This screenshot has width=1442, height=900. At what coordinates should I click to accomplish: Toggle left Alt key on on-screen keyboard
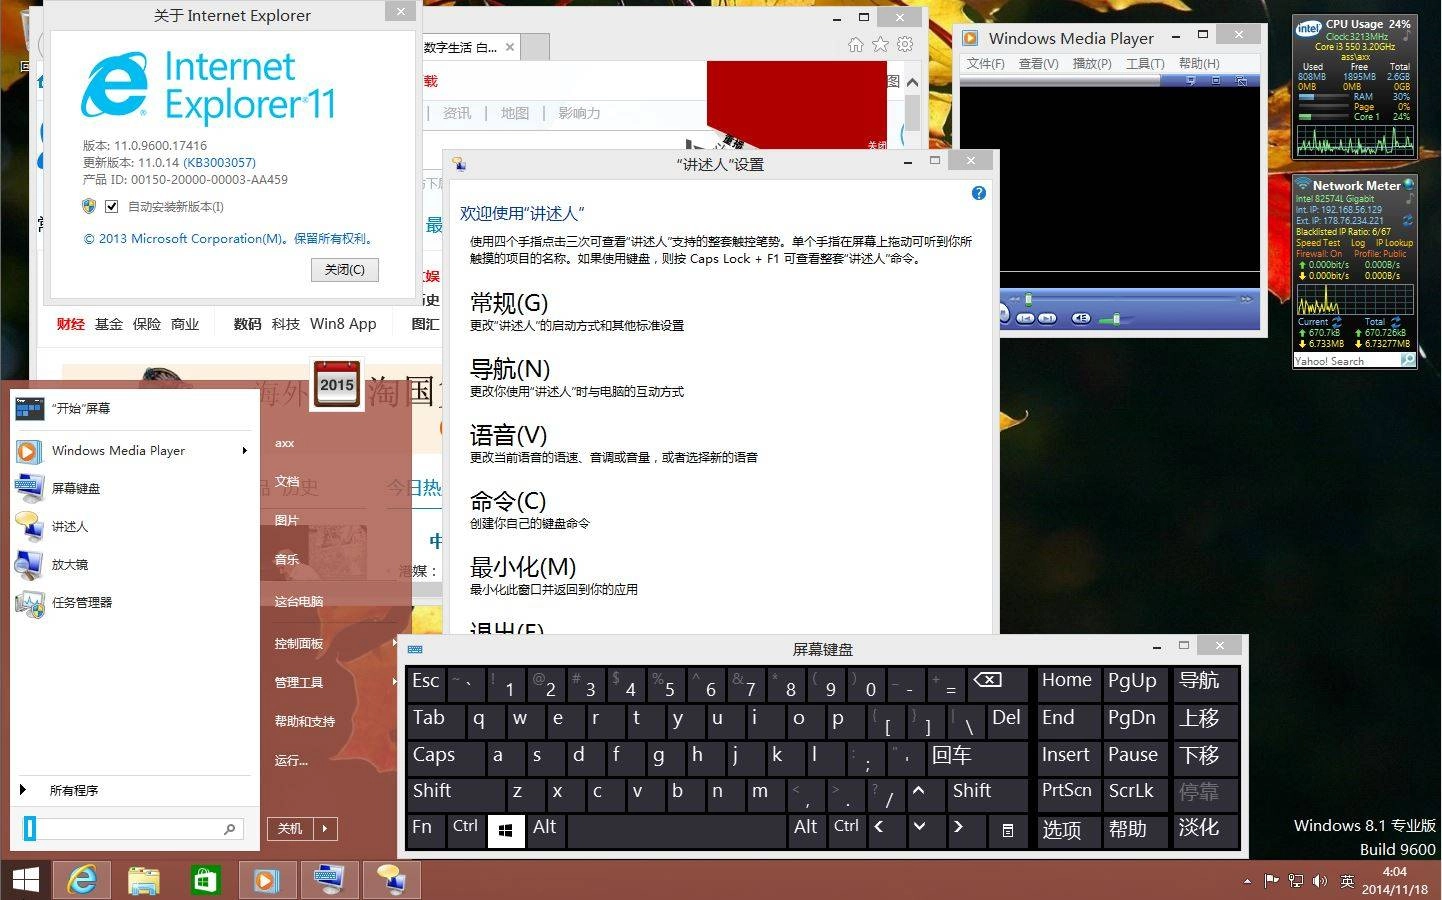[546, 830]
